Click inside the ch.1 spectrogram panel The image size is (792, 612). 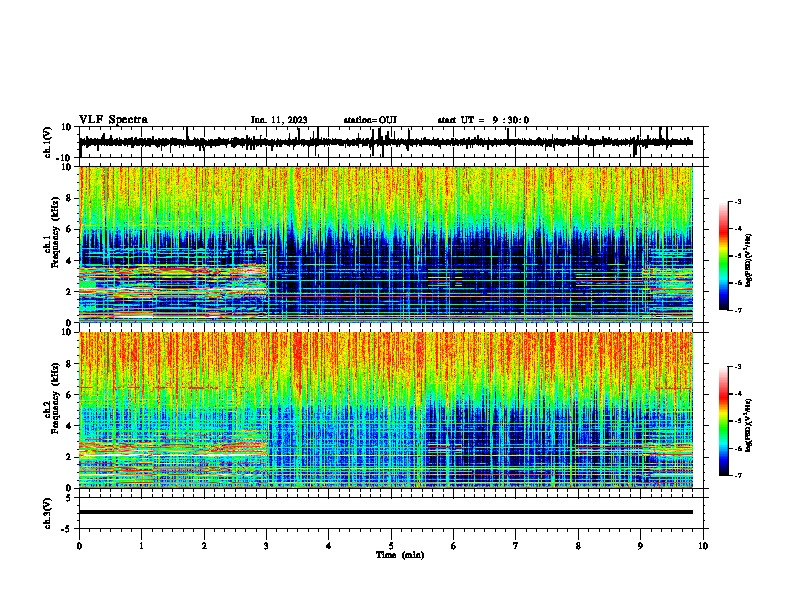[x=385, y=244]
